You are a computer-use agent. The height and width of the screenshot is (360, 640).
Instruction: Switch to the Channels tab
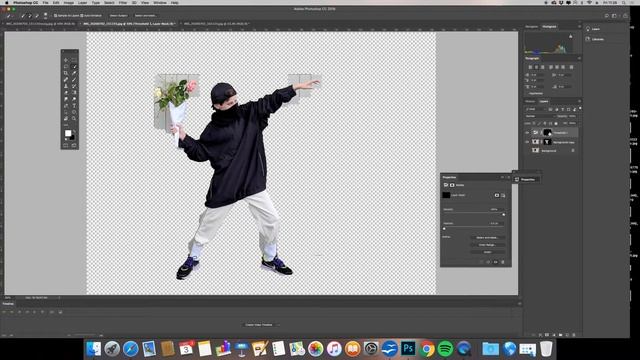coord(530,101)
